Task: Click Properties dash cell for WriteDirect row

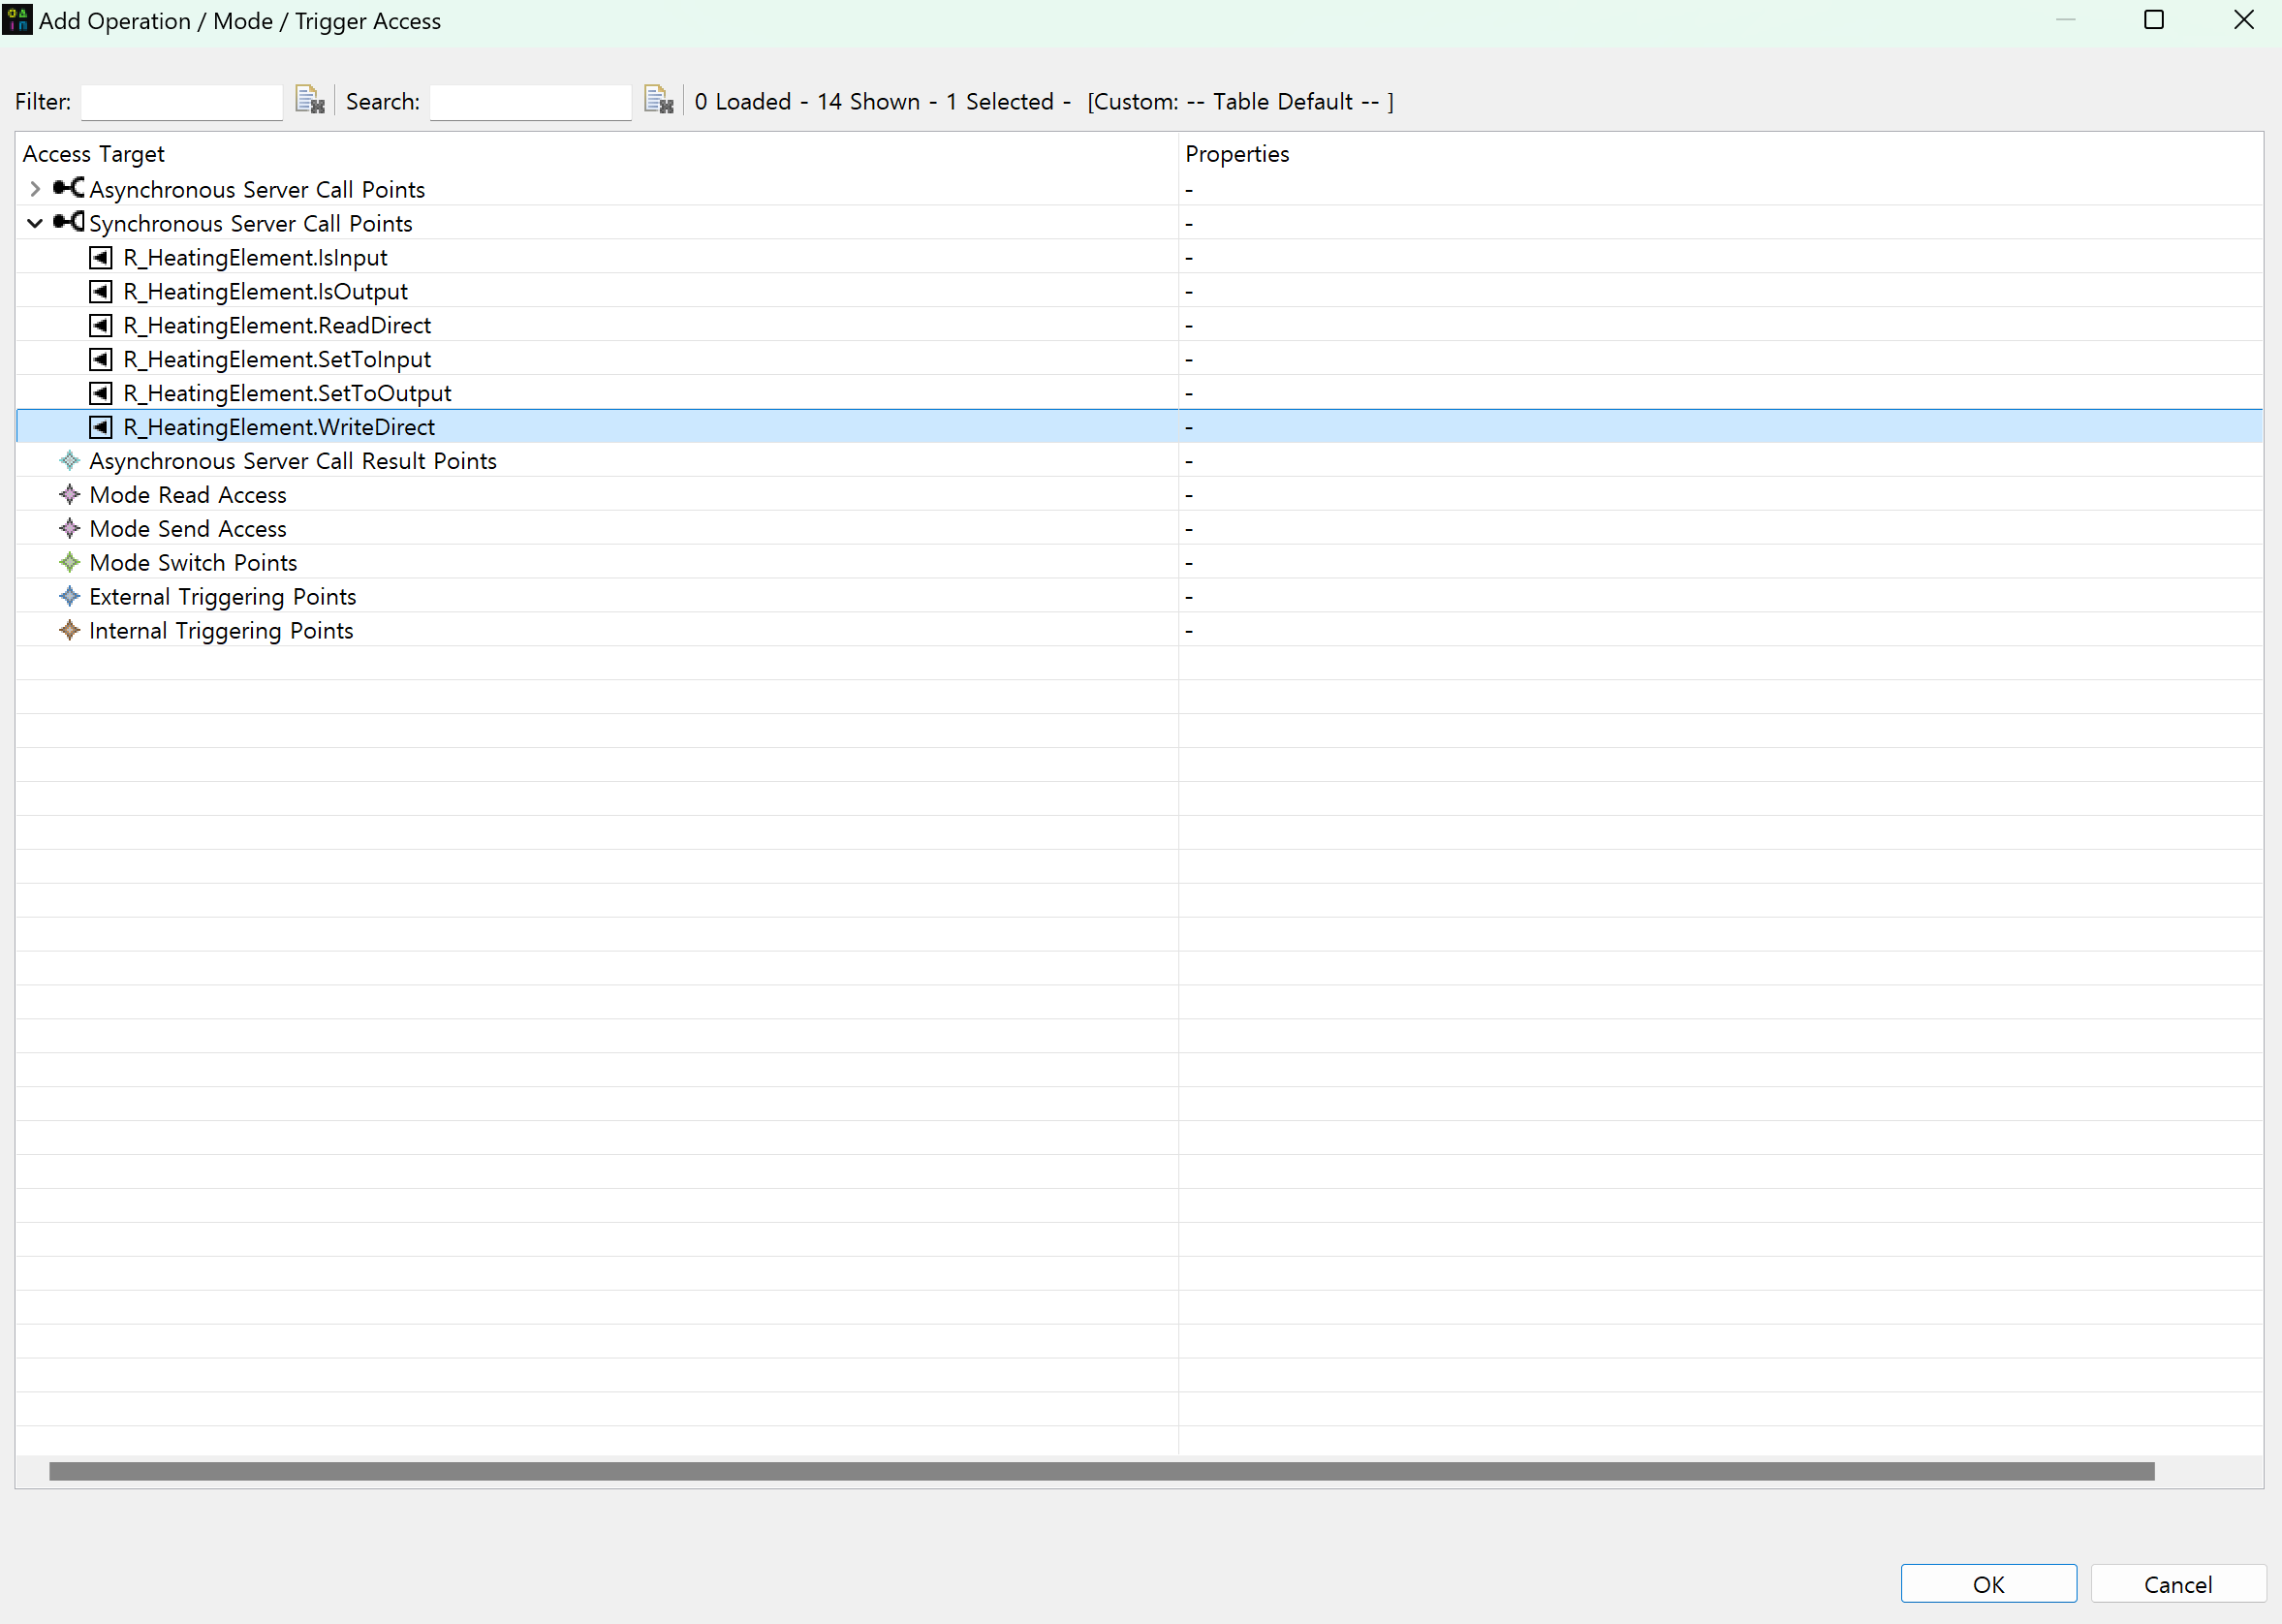Action: pyautogui.click(x=1189, y=427)
